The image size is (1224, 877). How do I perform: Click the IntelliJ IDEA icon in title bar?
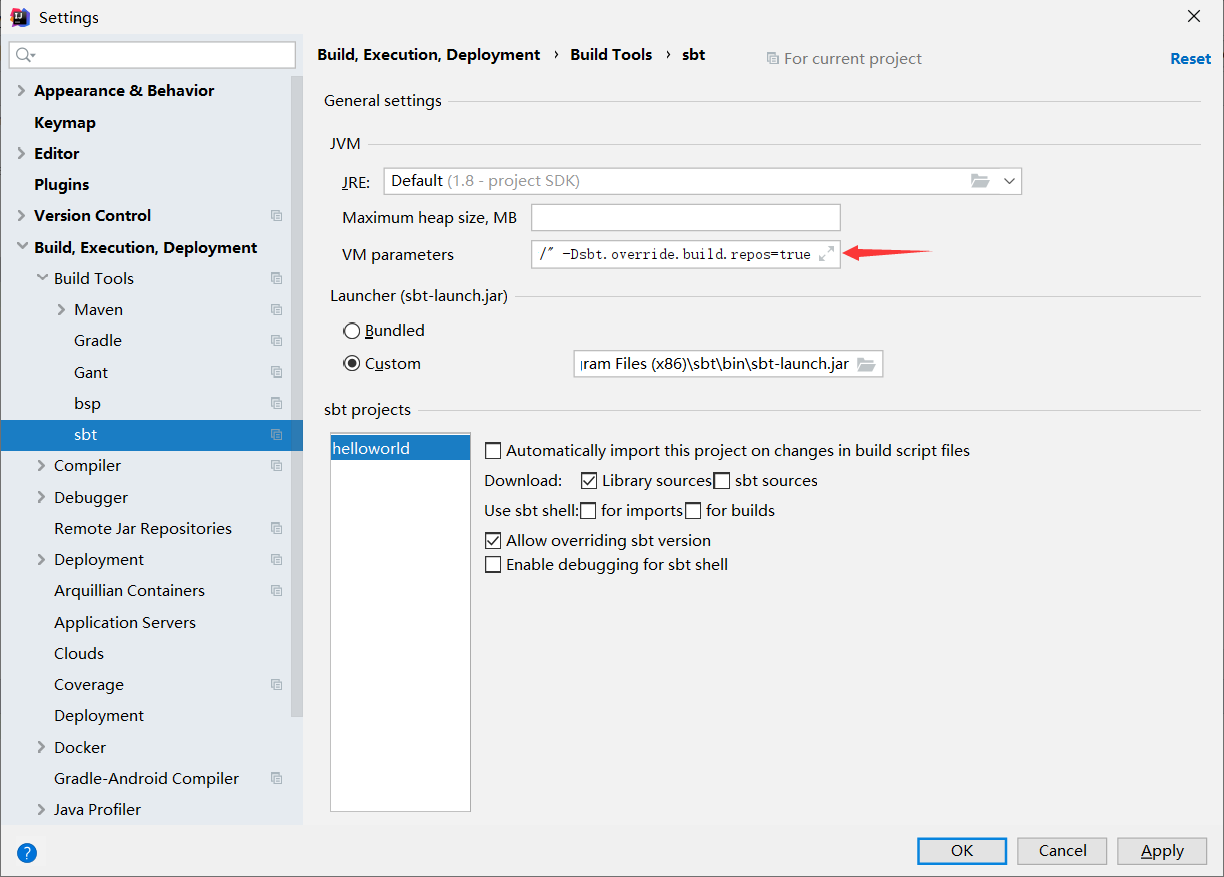pyautogui.click(x=20, y=17)
